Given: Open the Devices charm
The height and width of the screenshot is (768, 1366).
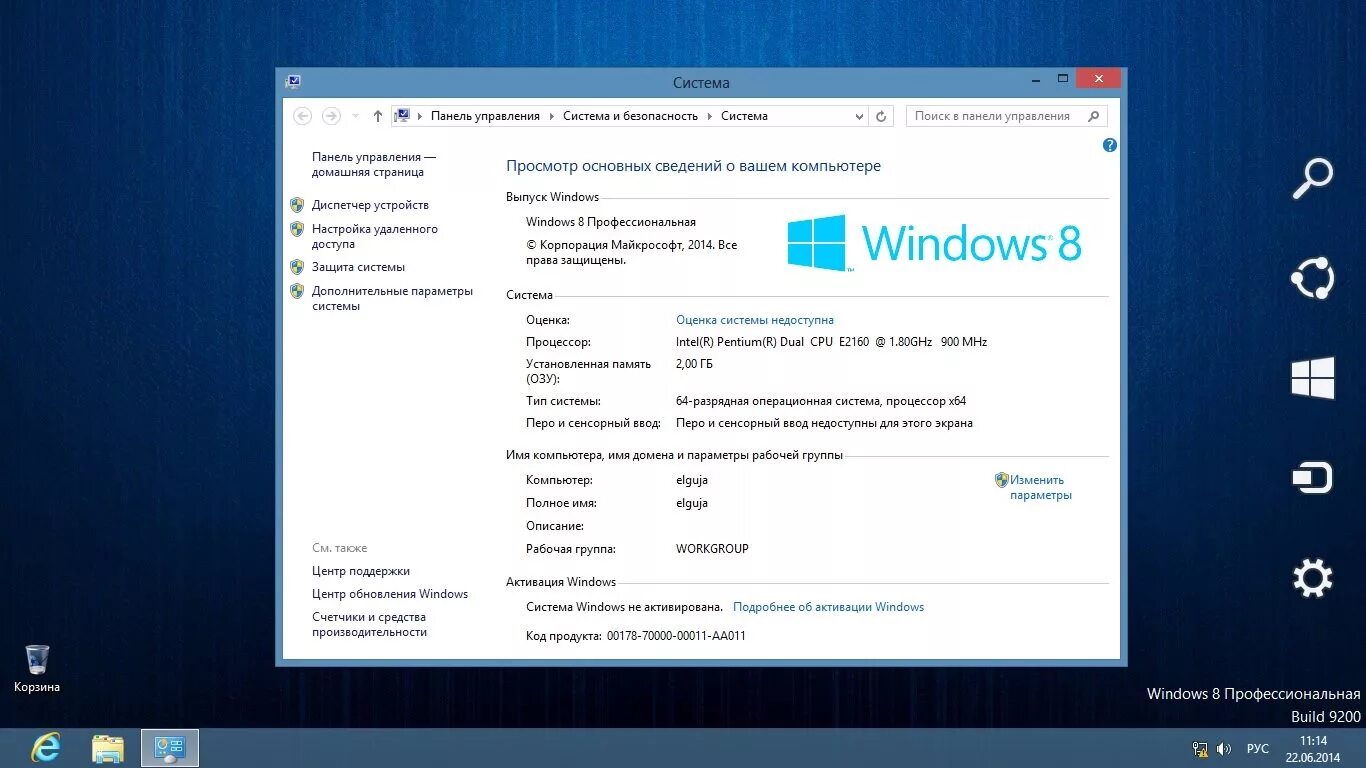Looking at the screenshot, I should [1312, 477].
